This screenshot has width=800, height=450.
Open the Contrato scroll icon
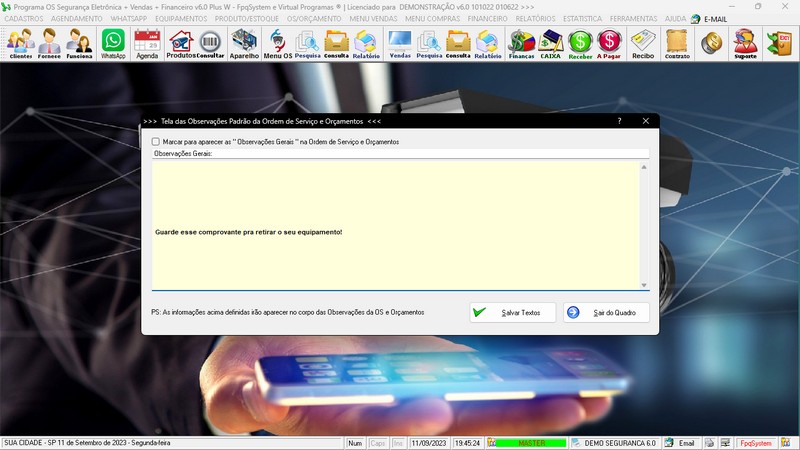pyautogui.click(x=677, y=43)
